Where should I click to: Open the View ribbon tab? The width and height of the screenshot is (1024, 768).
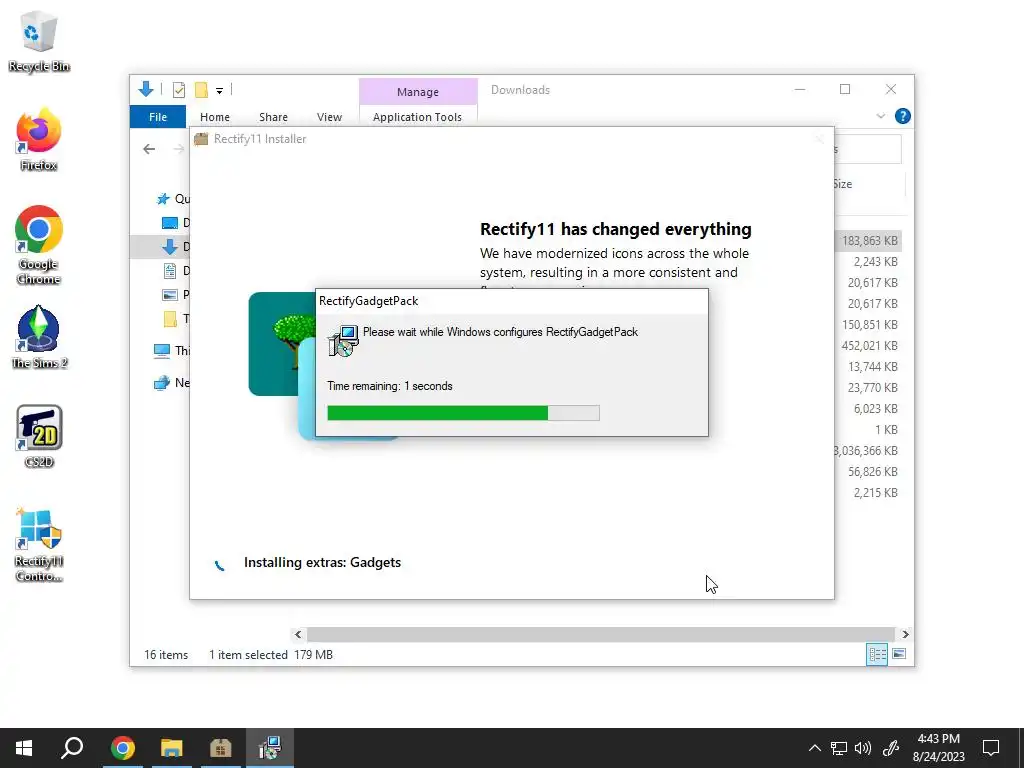(x=329, y=117)
